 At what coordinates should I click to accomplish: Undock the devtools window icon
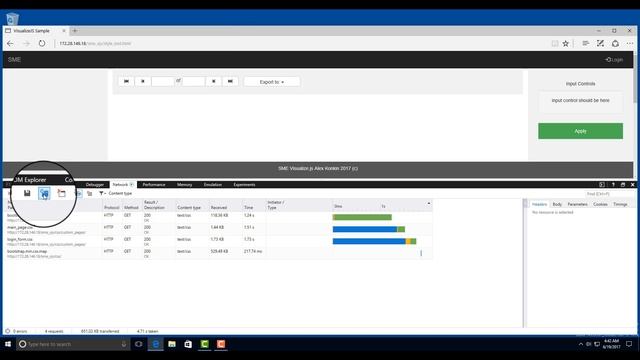tap(623, 184)
